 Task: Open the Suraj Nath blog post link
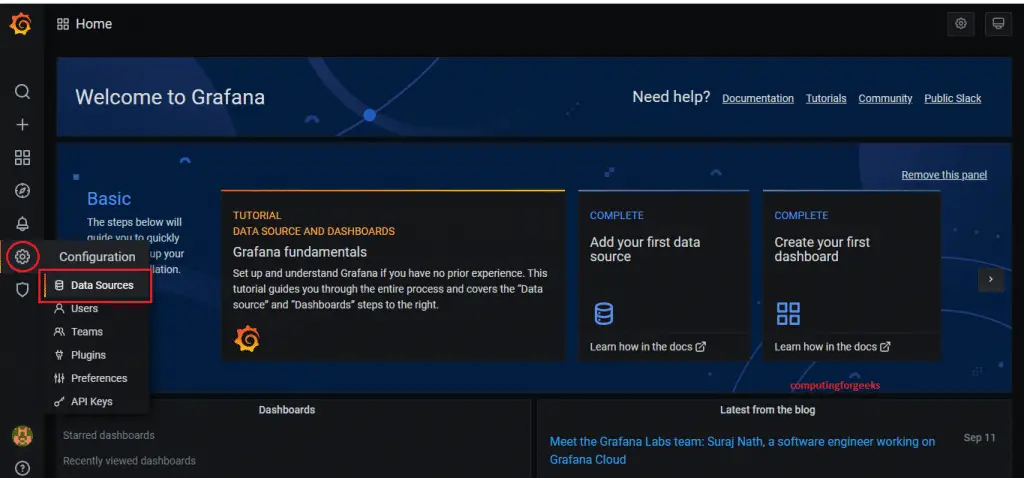point(743,451)
